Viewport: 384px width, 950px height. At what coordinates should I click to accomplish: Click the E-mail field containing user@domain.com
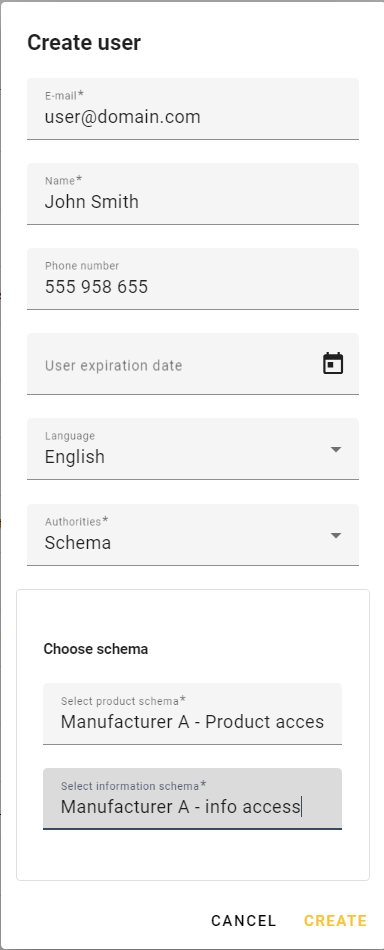tap(193, 109)
